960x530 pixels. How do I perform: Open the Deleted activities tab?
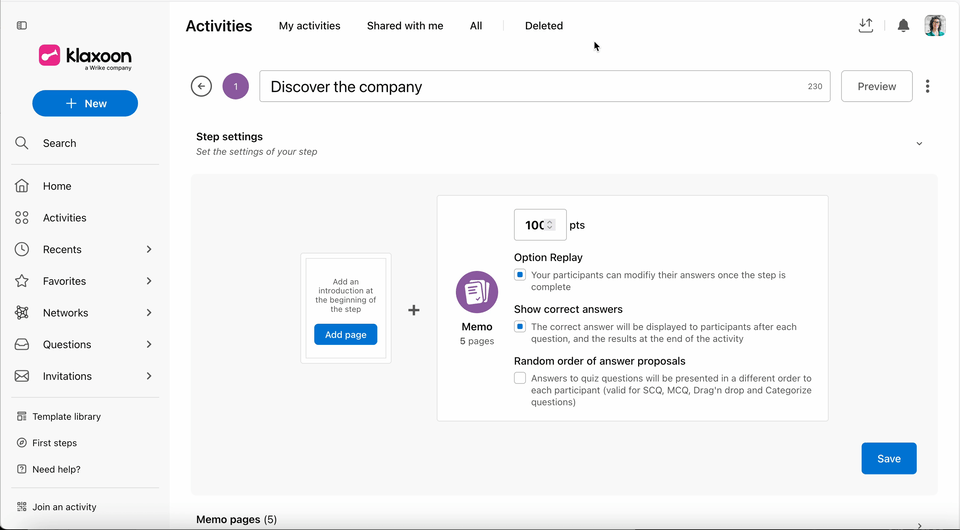[544, 26]
